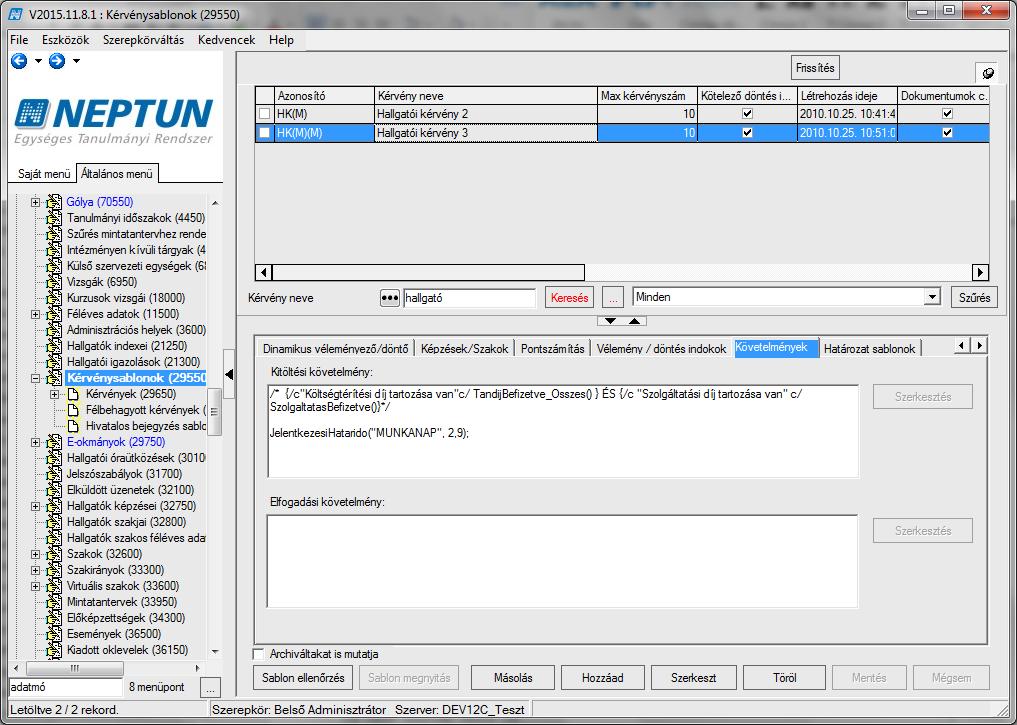
Task: Tick the row checkbox for Hallgatói kérvény 3
Action: (264, 133)
